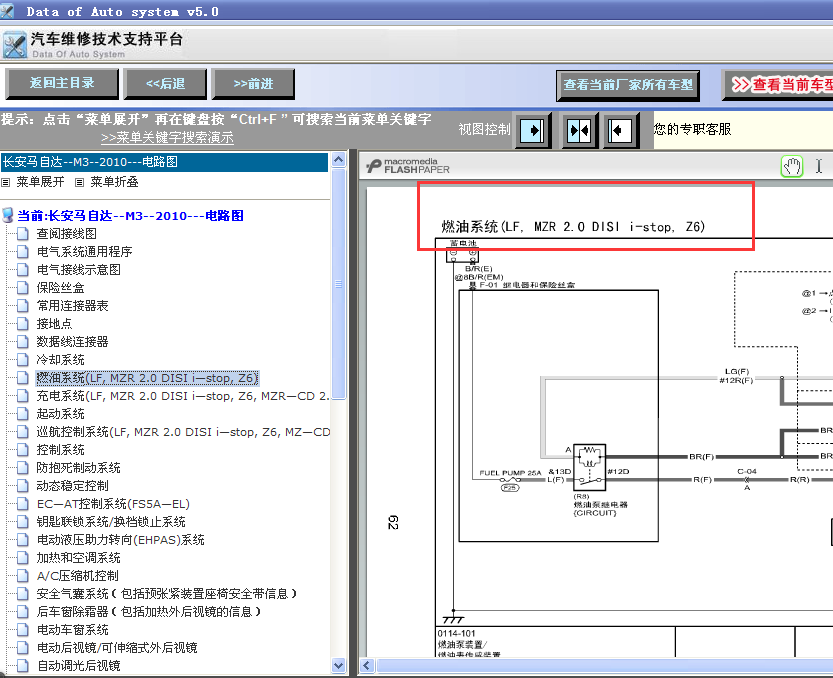Screen dimensions: 833x678
Task: Click FUEL PUMP 25A fuse label
Action: pyautogui.click(x=510, y=472)
